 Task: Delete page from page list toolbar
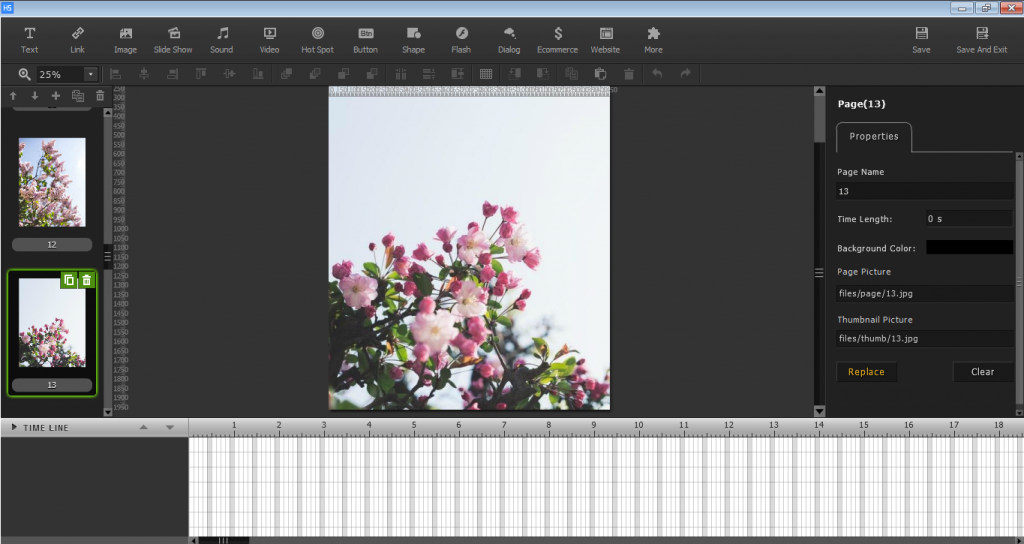100,96
